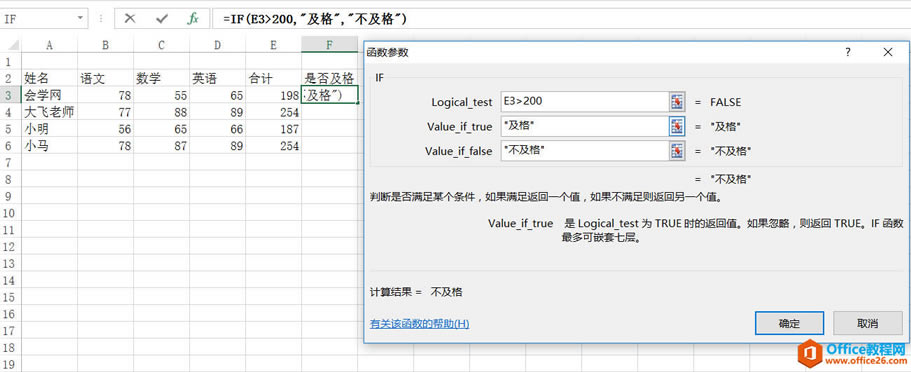
Task: Click cell containing 英语
Action: [217, 78]
